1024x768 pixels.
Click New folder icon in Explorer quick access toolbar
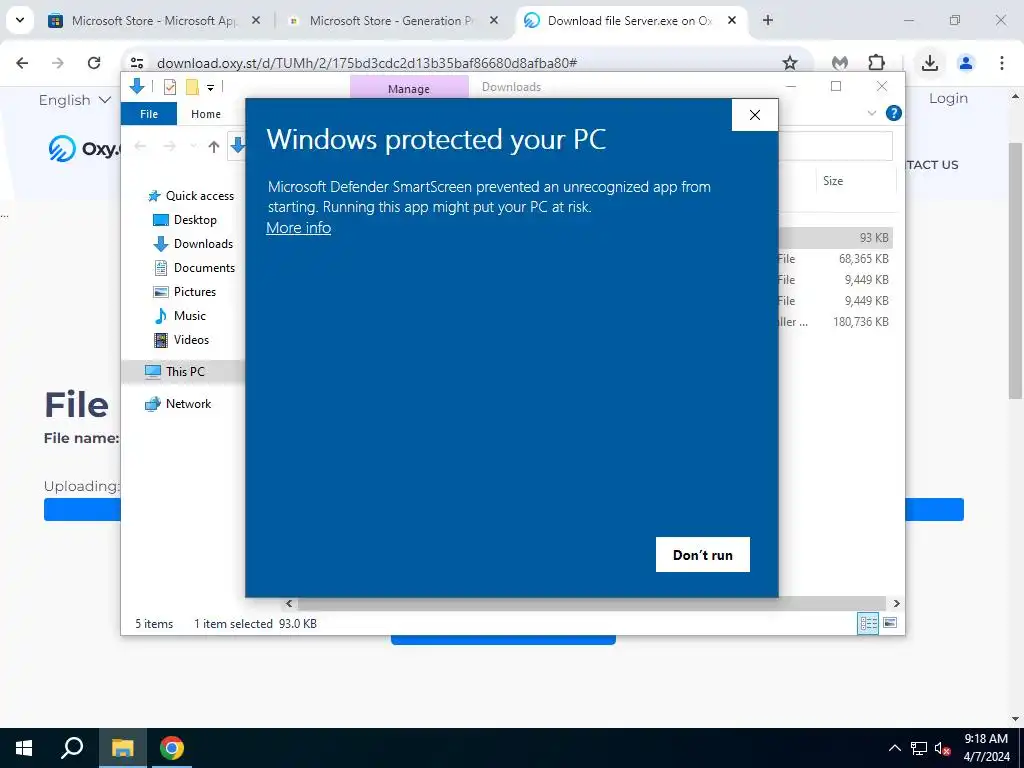pos(192,86)
